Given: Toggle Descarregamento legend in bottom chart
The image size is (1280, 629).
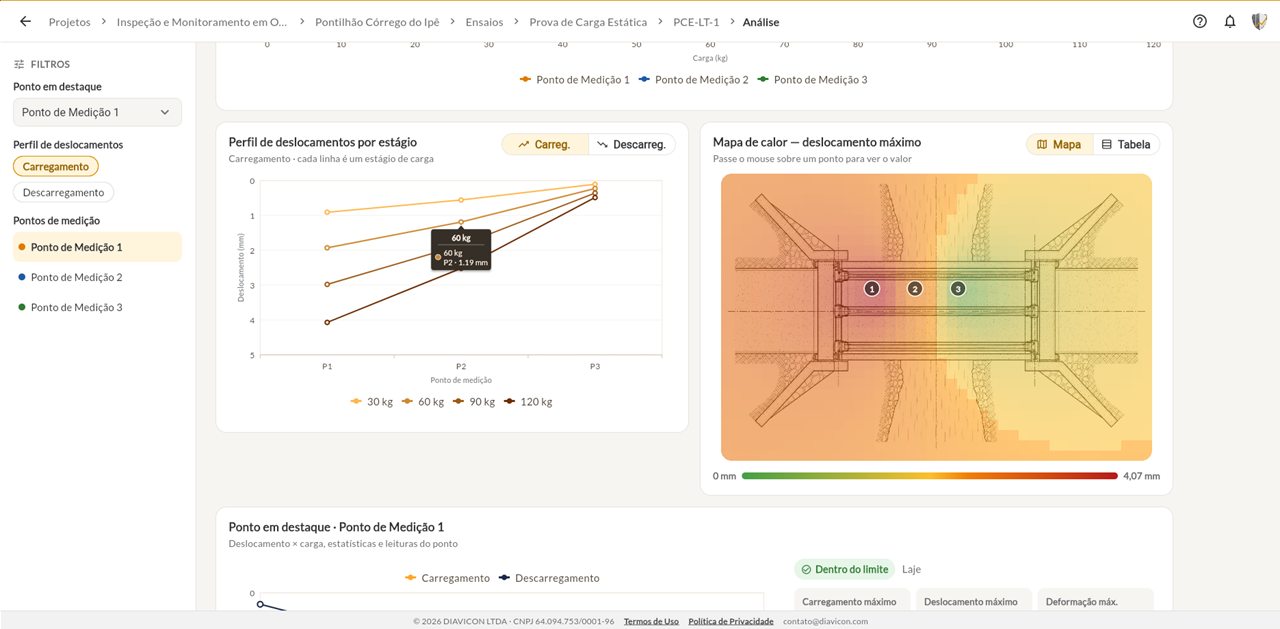Looking at the screenshot, I should 549,578.
